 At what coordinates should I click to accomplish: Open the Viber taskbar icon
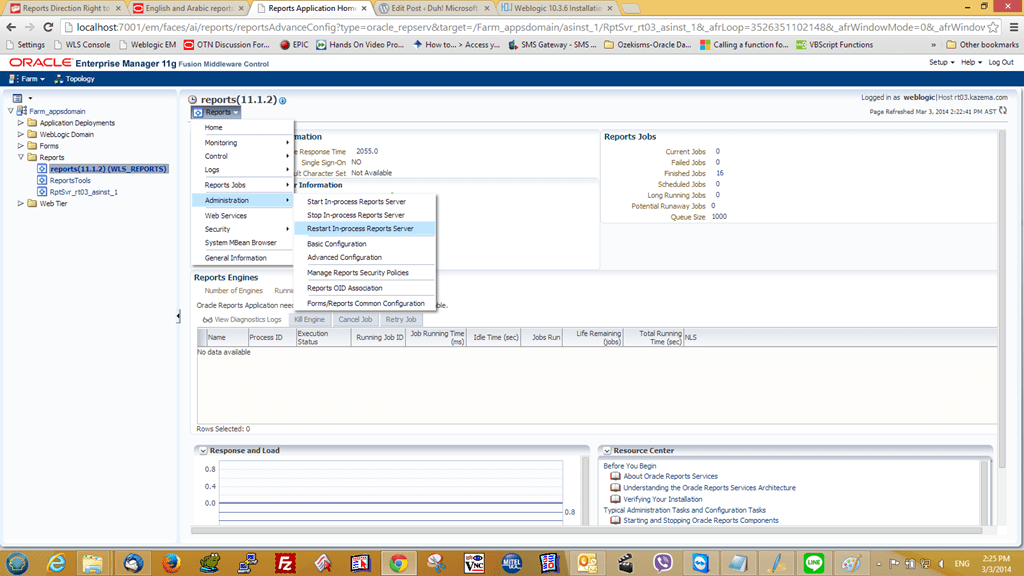point(663,563)
